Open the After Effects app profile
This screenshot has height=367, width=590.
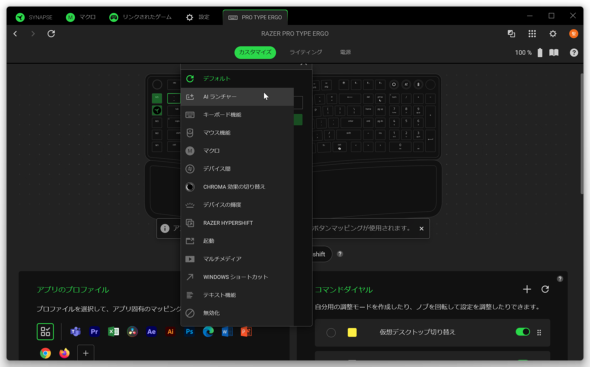151,332
